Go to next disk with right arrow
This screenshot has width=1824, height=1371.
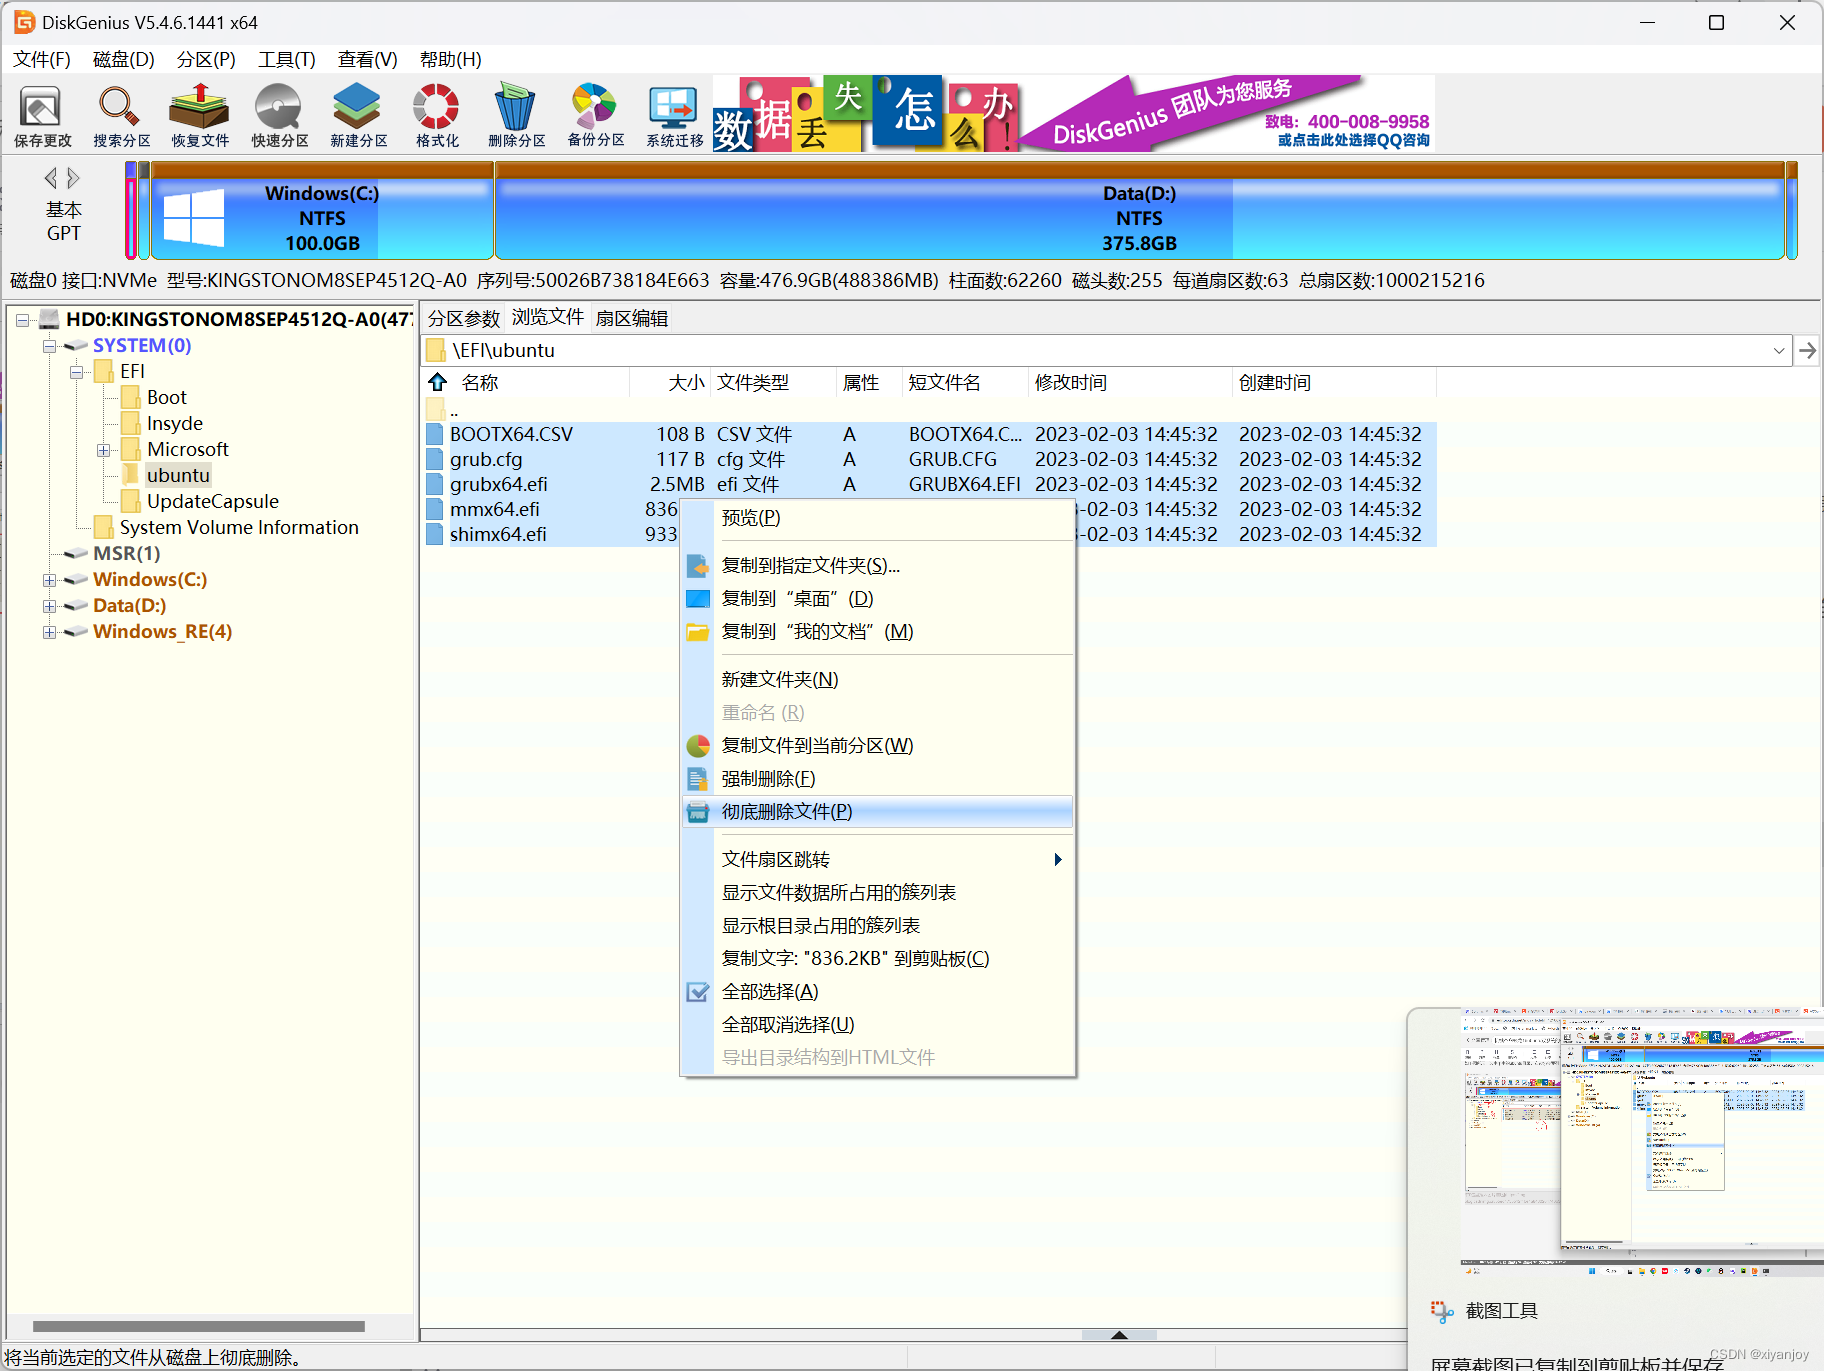pyautogui.click(x=73, y=178)
